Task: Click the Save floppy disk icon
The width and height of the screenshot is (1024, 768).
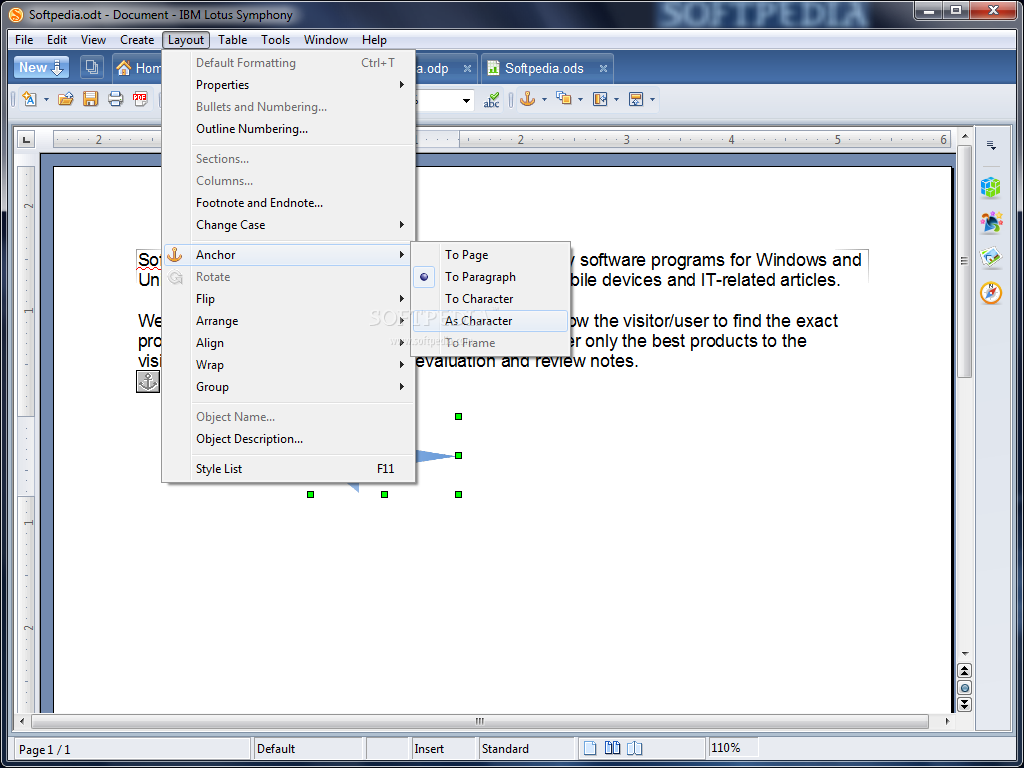Action: point(90,99)
